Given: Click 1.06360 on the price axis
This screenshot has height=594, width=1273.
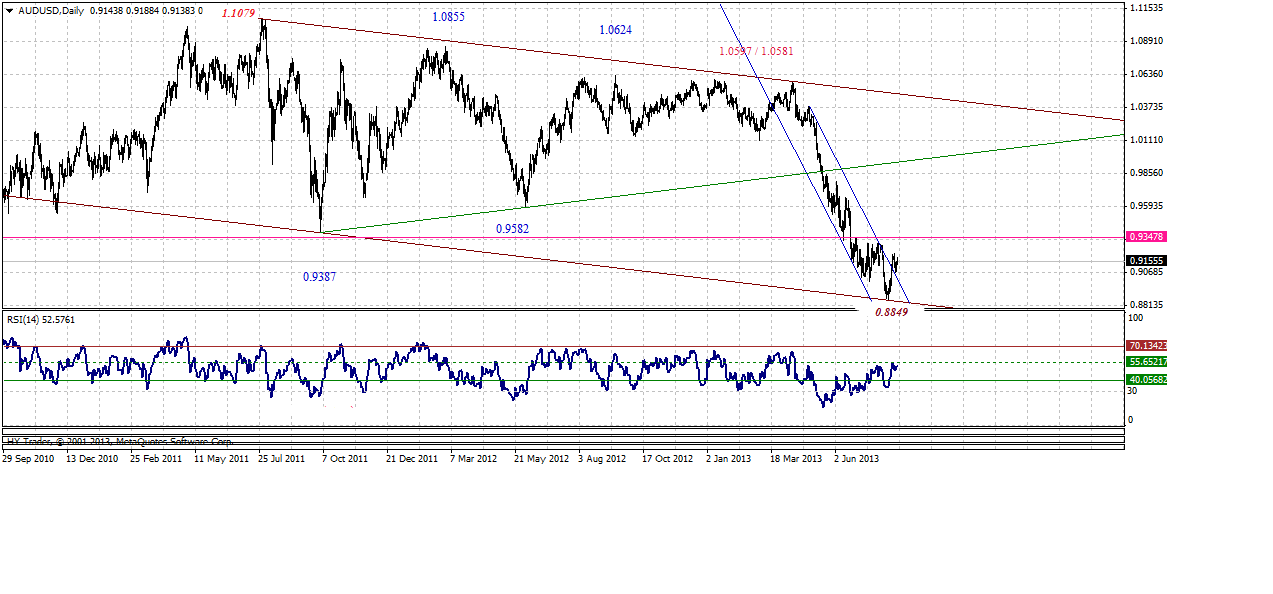Looking at the screenshot, I should (x=1146, y=74).
